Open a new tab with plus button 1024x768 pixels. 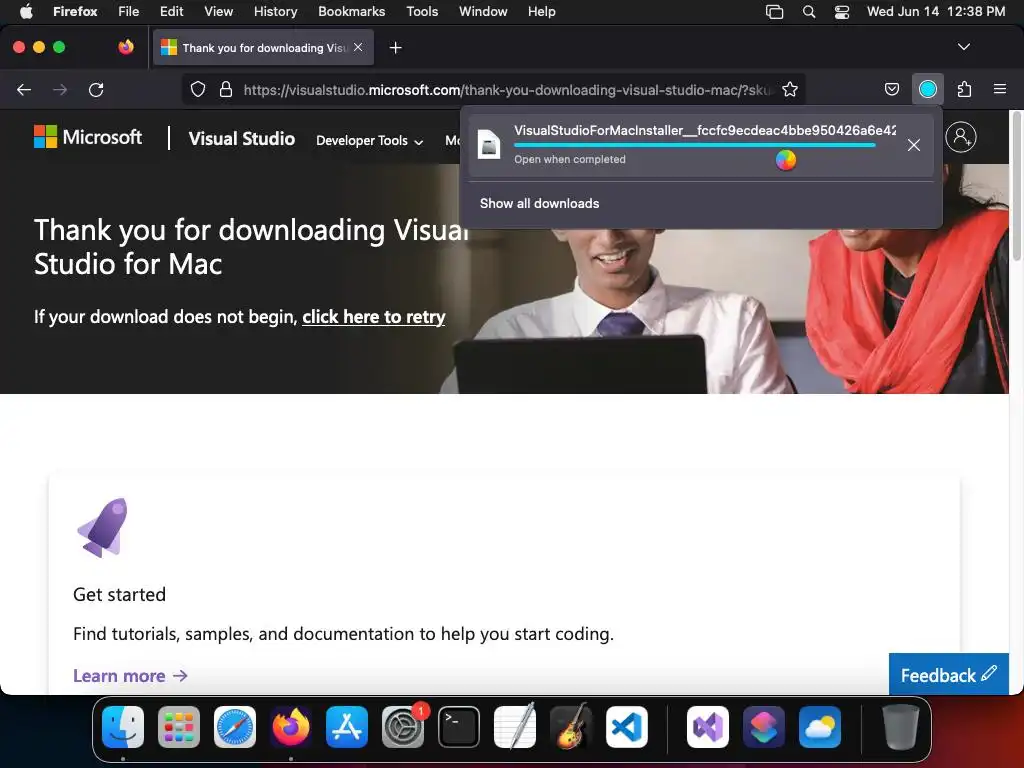tap(395, 48)
